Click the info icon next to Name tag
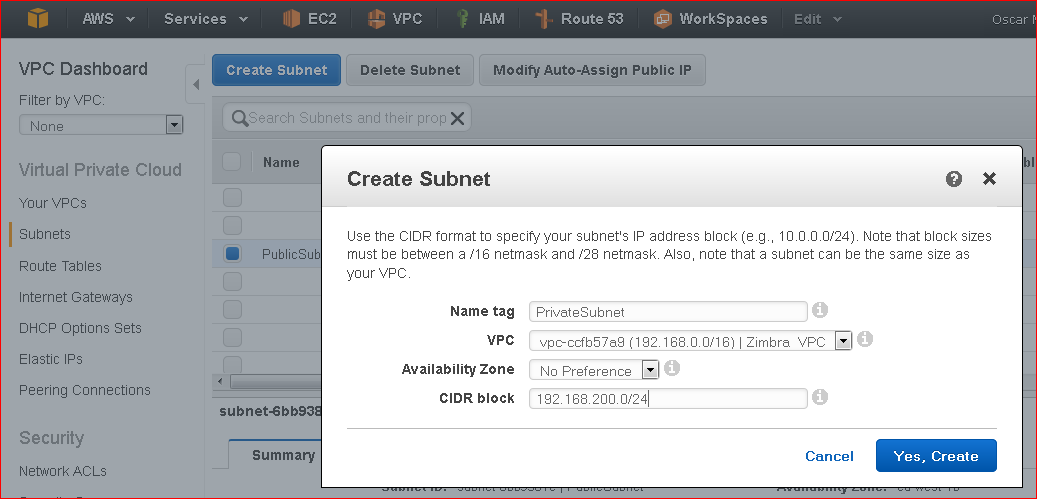 click(x=820, y=310)
